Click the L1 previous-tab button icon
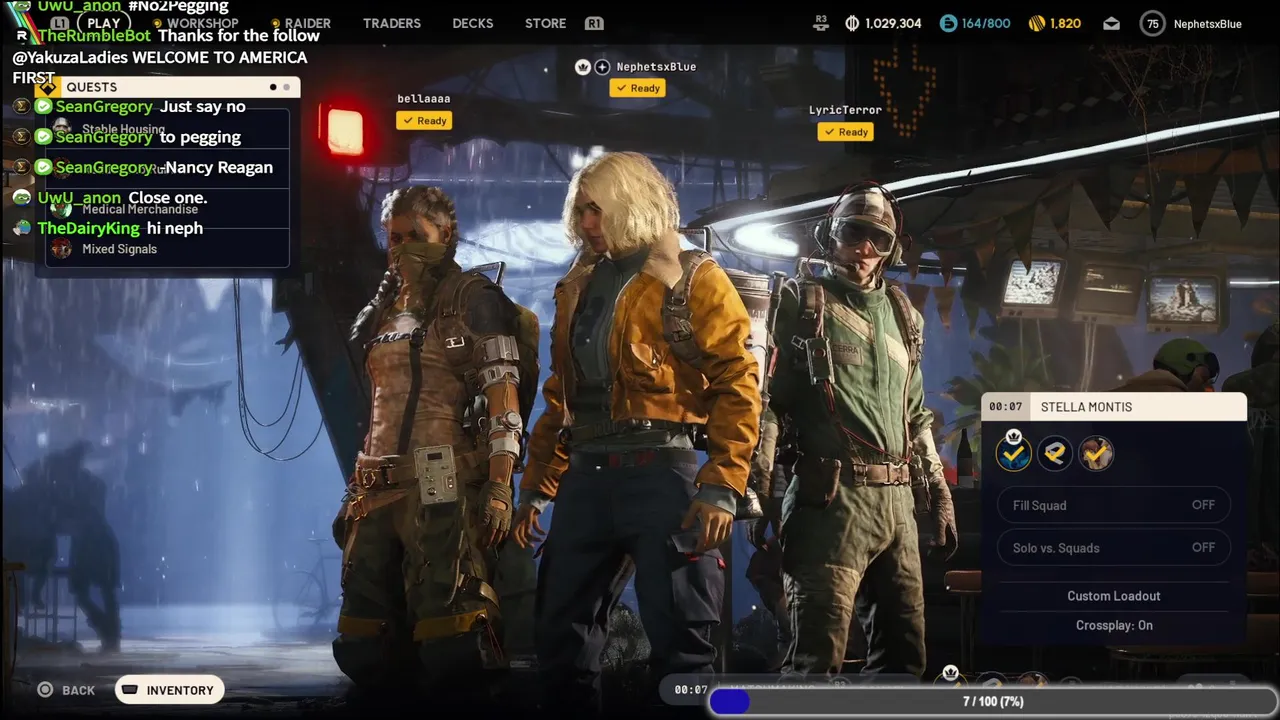The height and width of the screenshot is (720, 1280). [59, 23]
